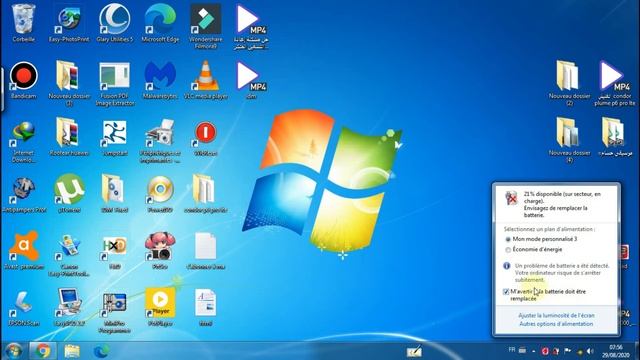Show hidden system tray icons arrow
This screenshot has height=360, width=640.
pyautogui.click(x=533, y=351)
